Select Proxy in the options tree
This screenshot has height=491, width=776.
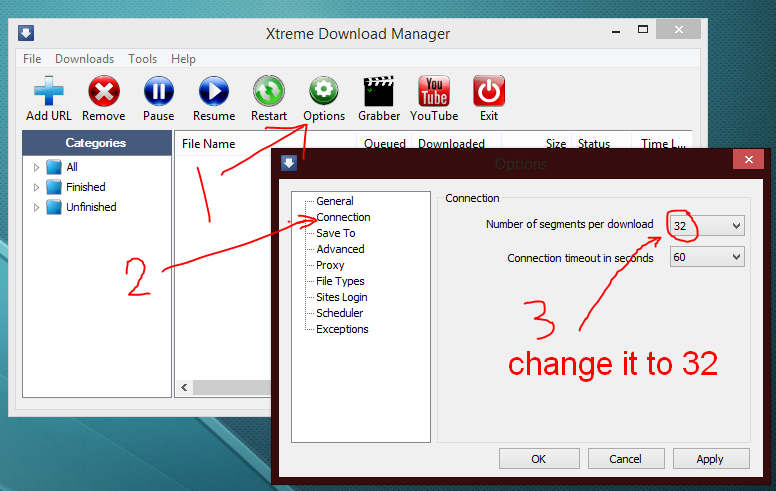(x=330, y=265)
